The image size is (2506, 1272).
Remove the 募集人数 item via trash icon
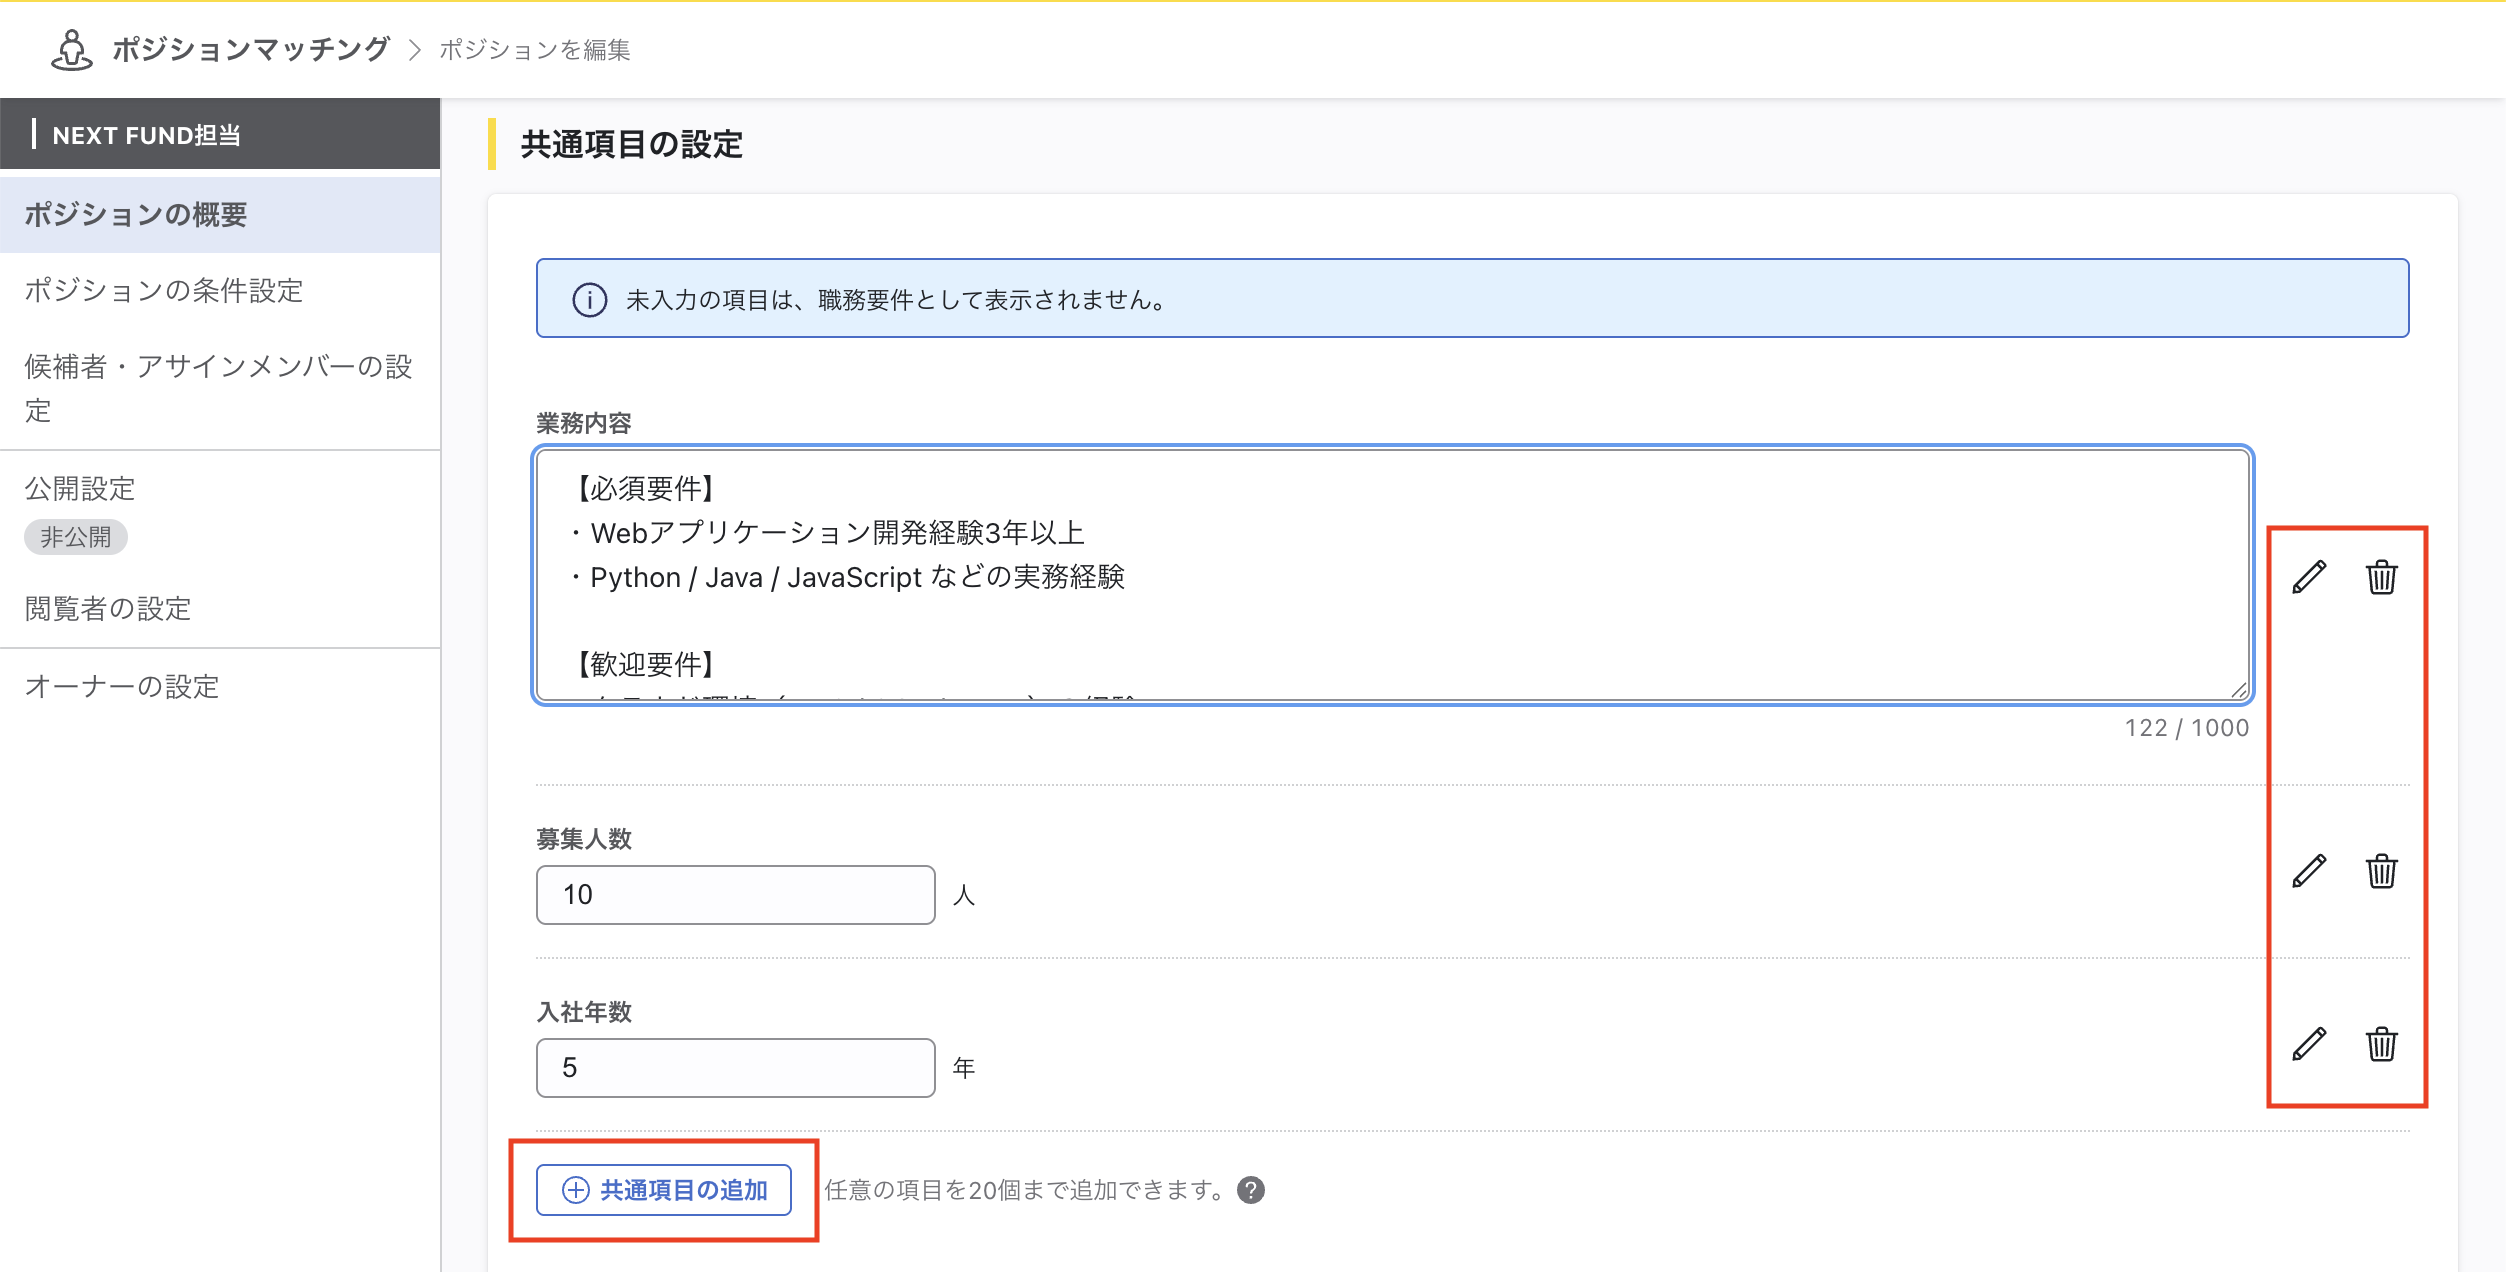point(2381,871)
